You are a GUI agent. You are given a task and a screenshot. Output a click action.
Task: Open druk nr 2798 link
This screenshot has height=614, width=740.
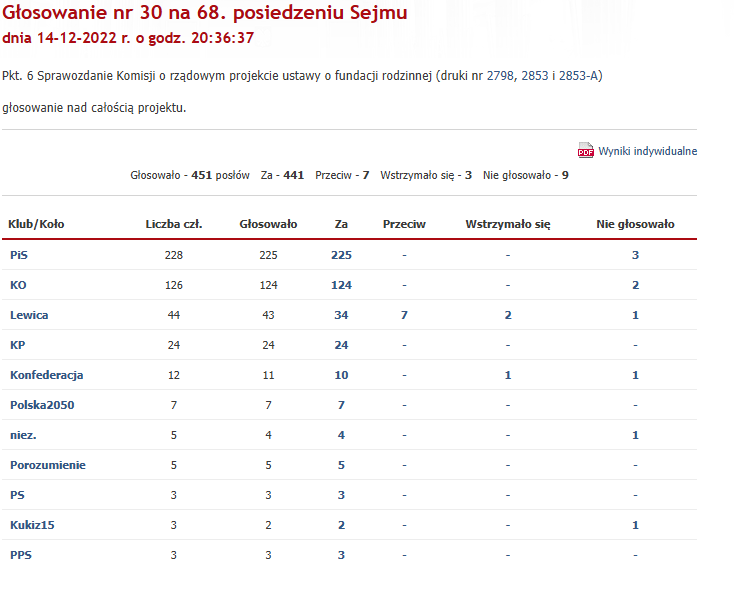click(x=500, y=76)
